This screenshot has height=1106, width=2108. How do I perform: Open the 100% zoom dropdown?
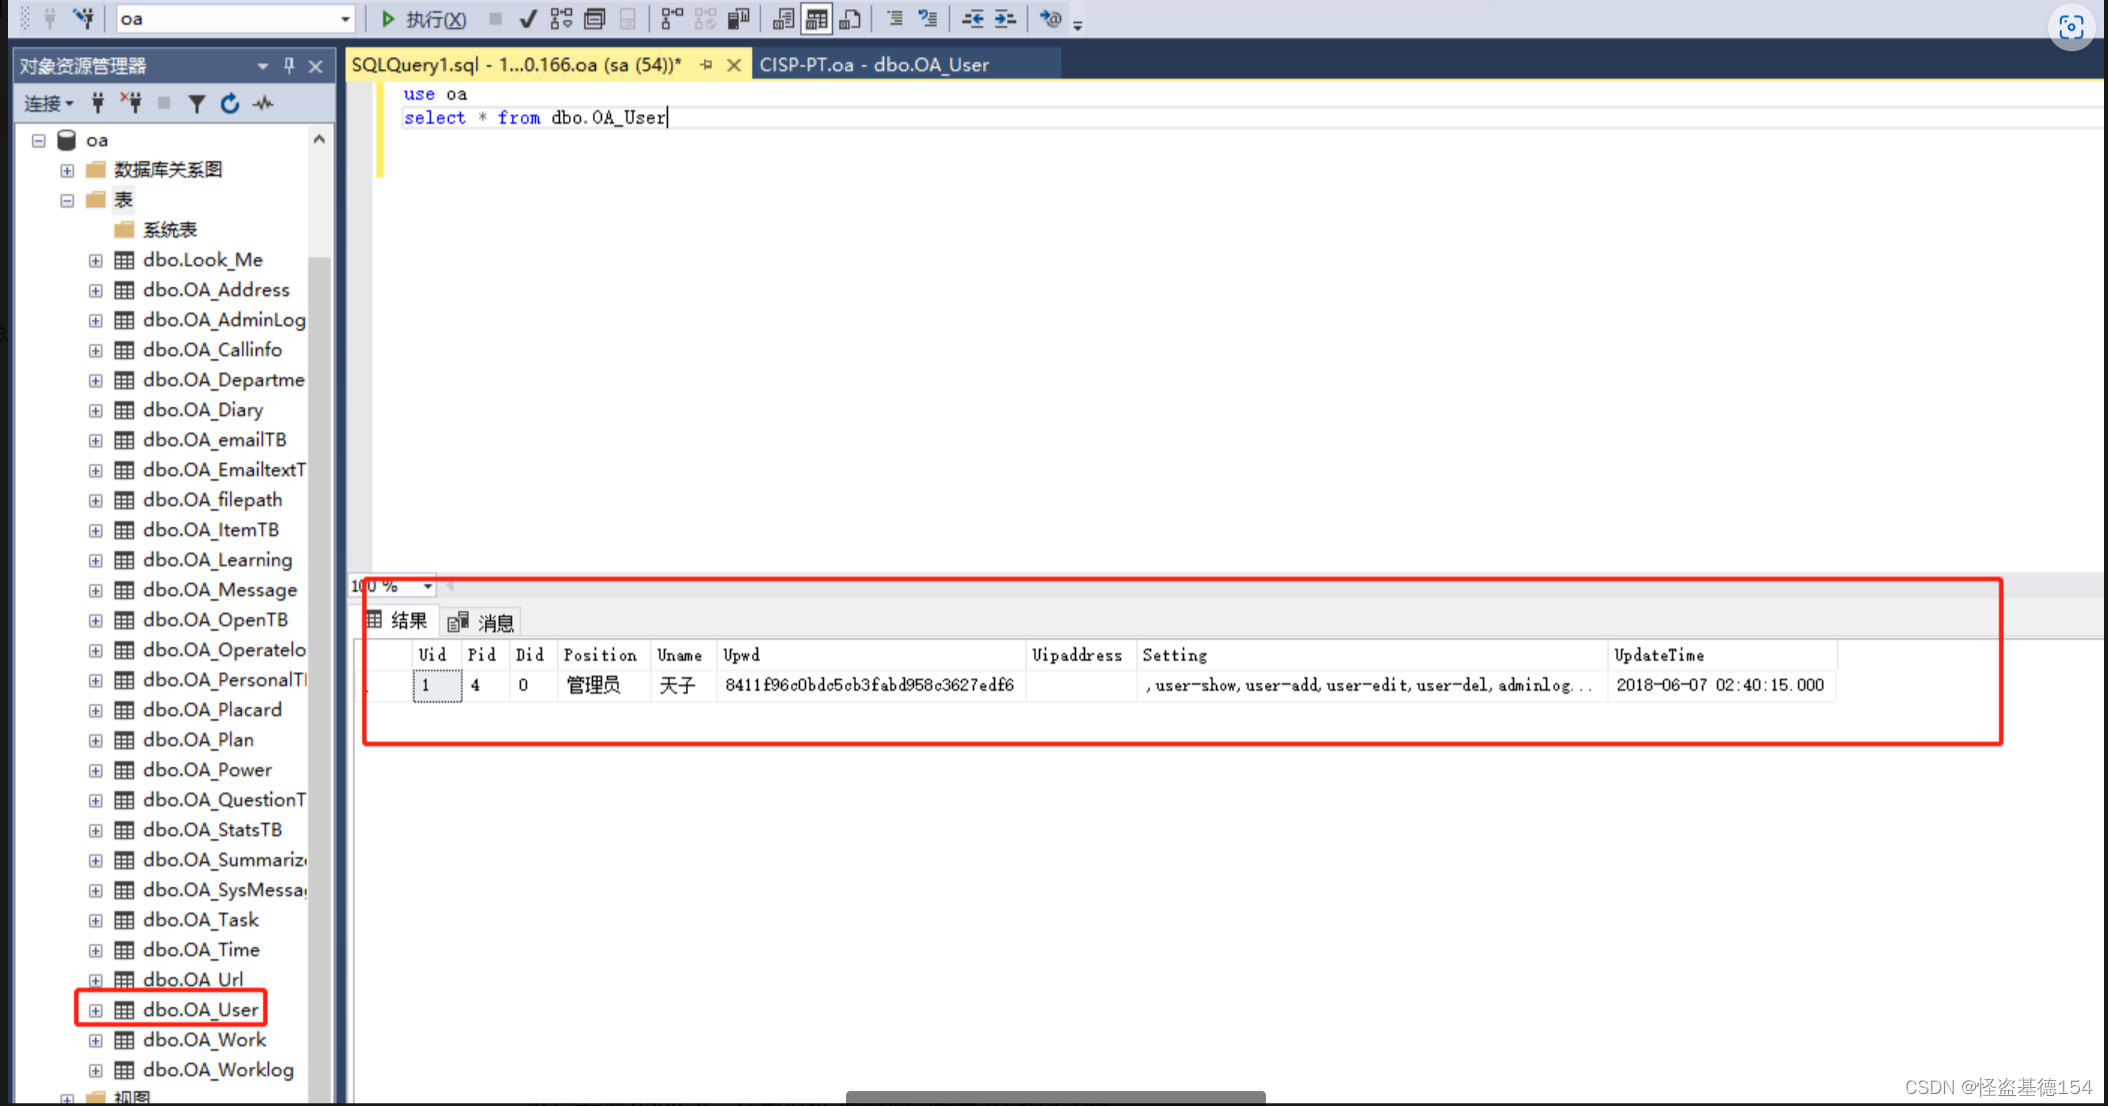click(428, 586)
